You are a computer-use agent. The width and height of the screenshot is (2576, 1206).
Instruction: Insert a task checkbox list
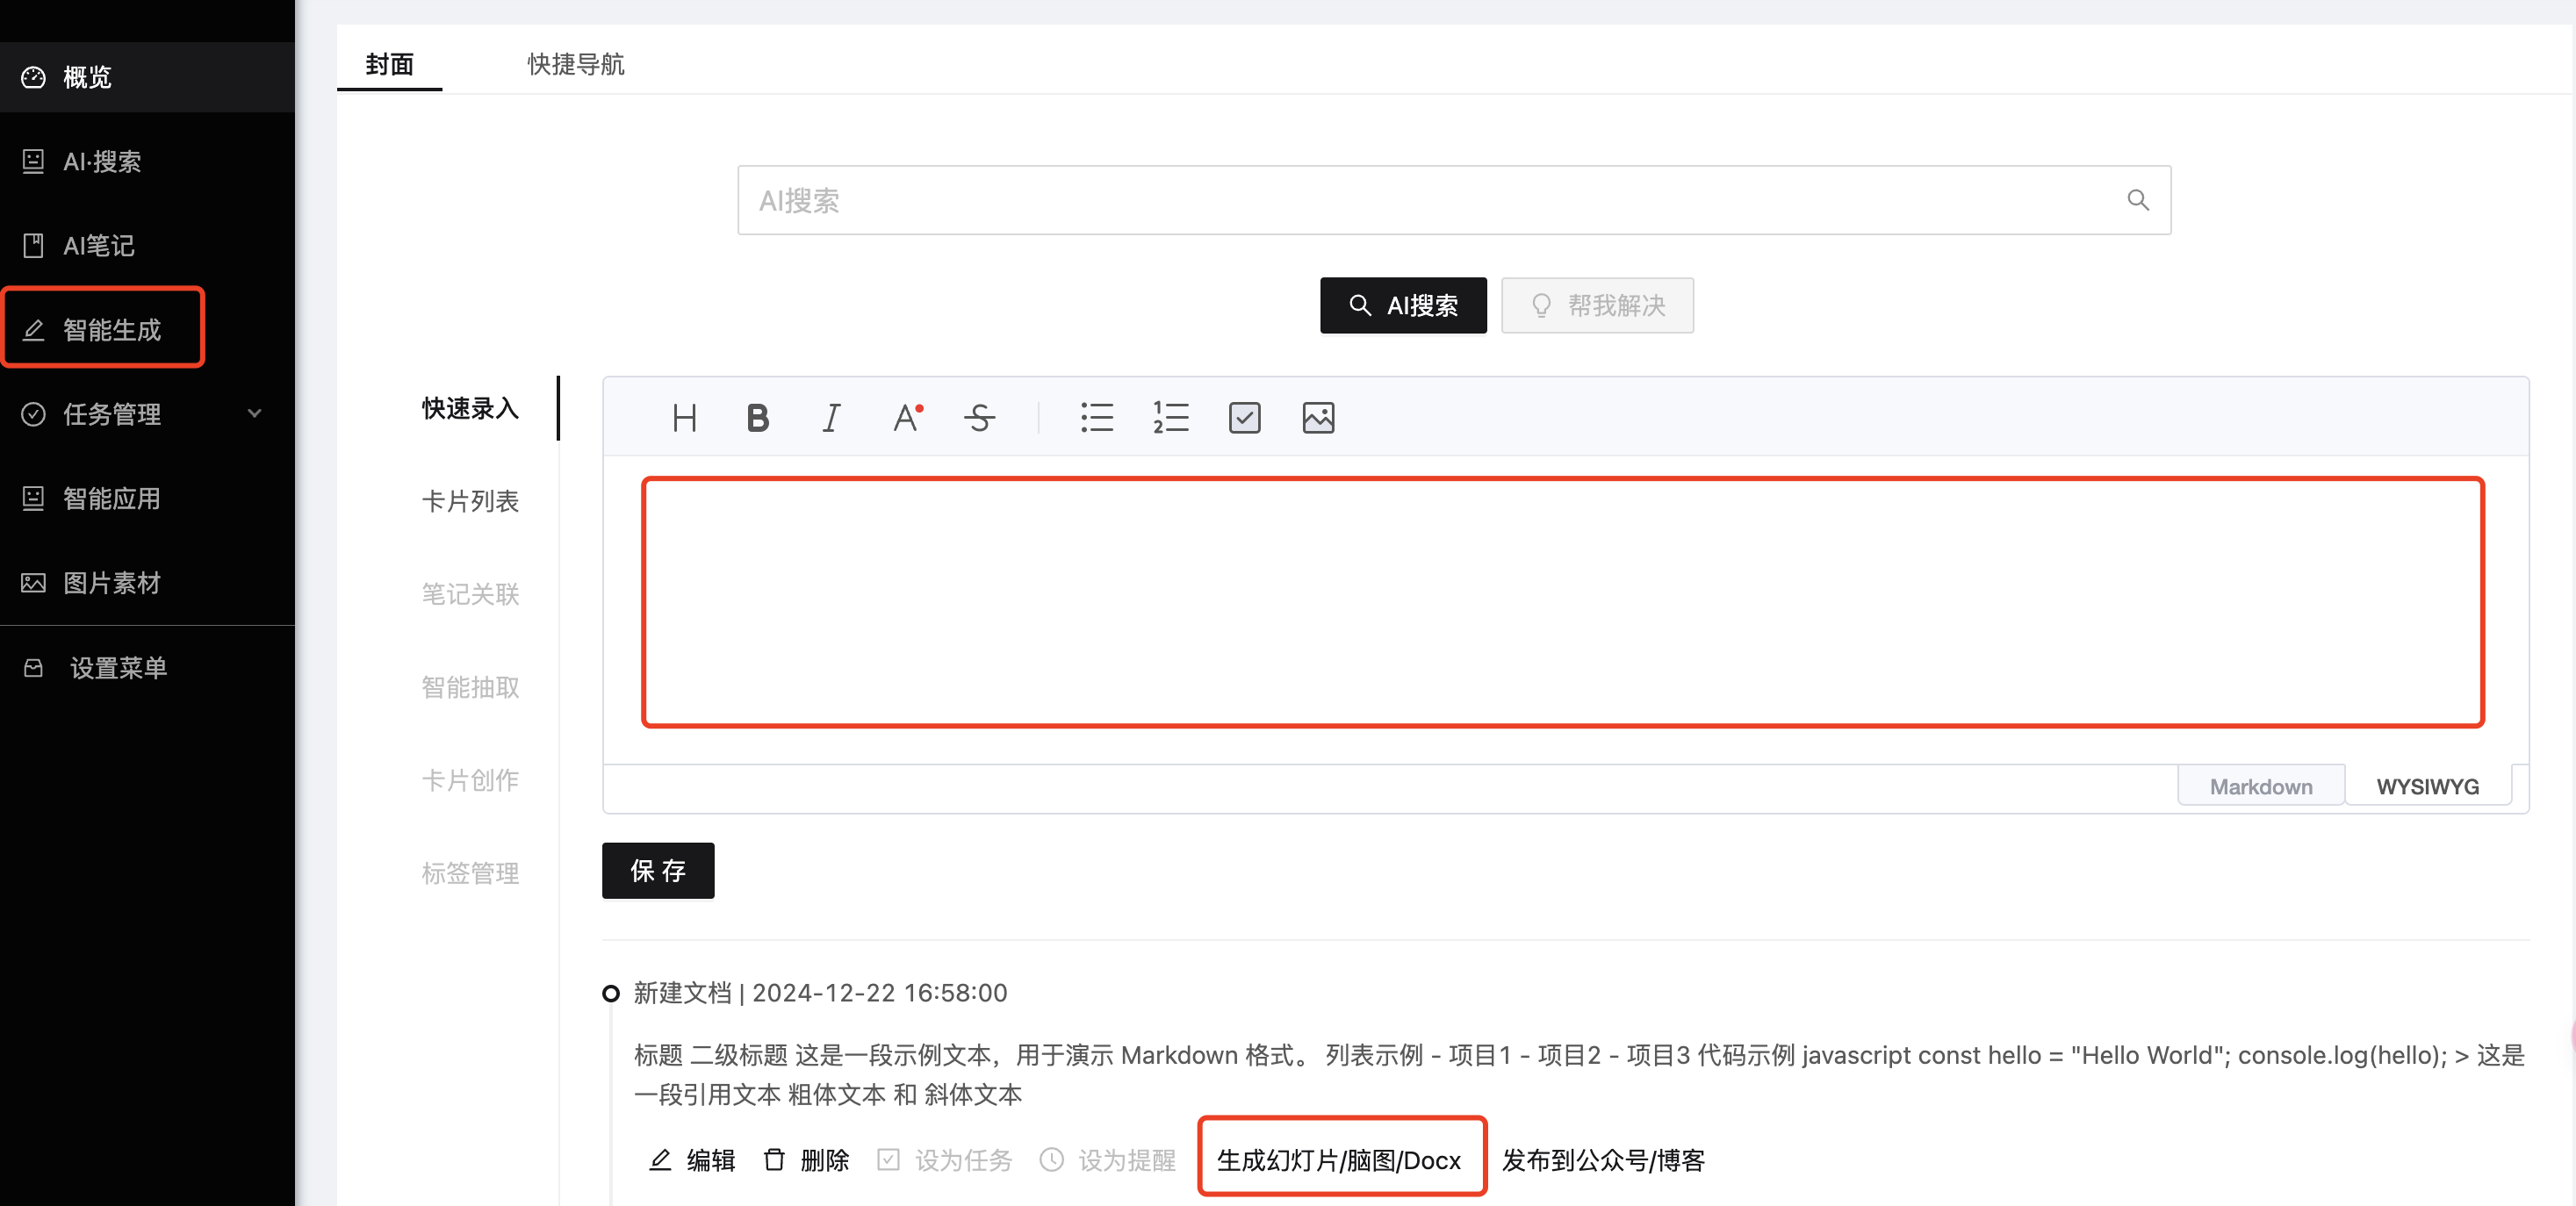1245,418
